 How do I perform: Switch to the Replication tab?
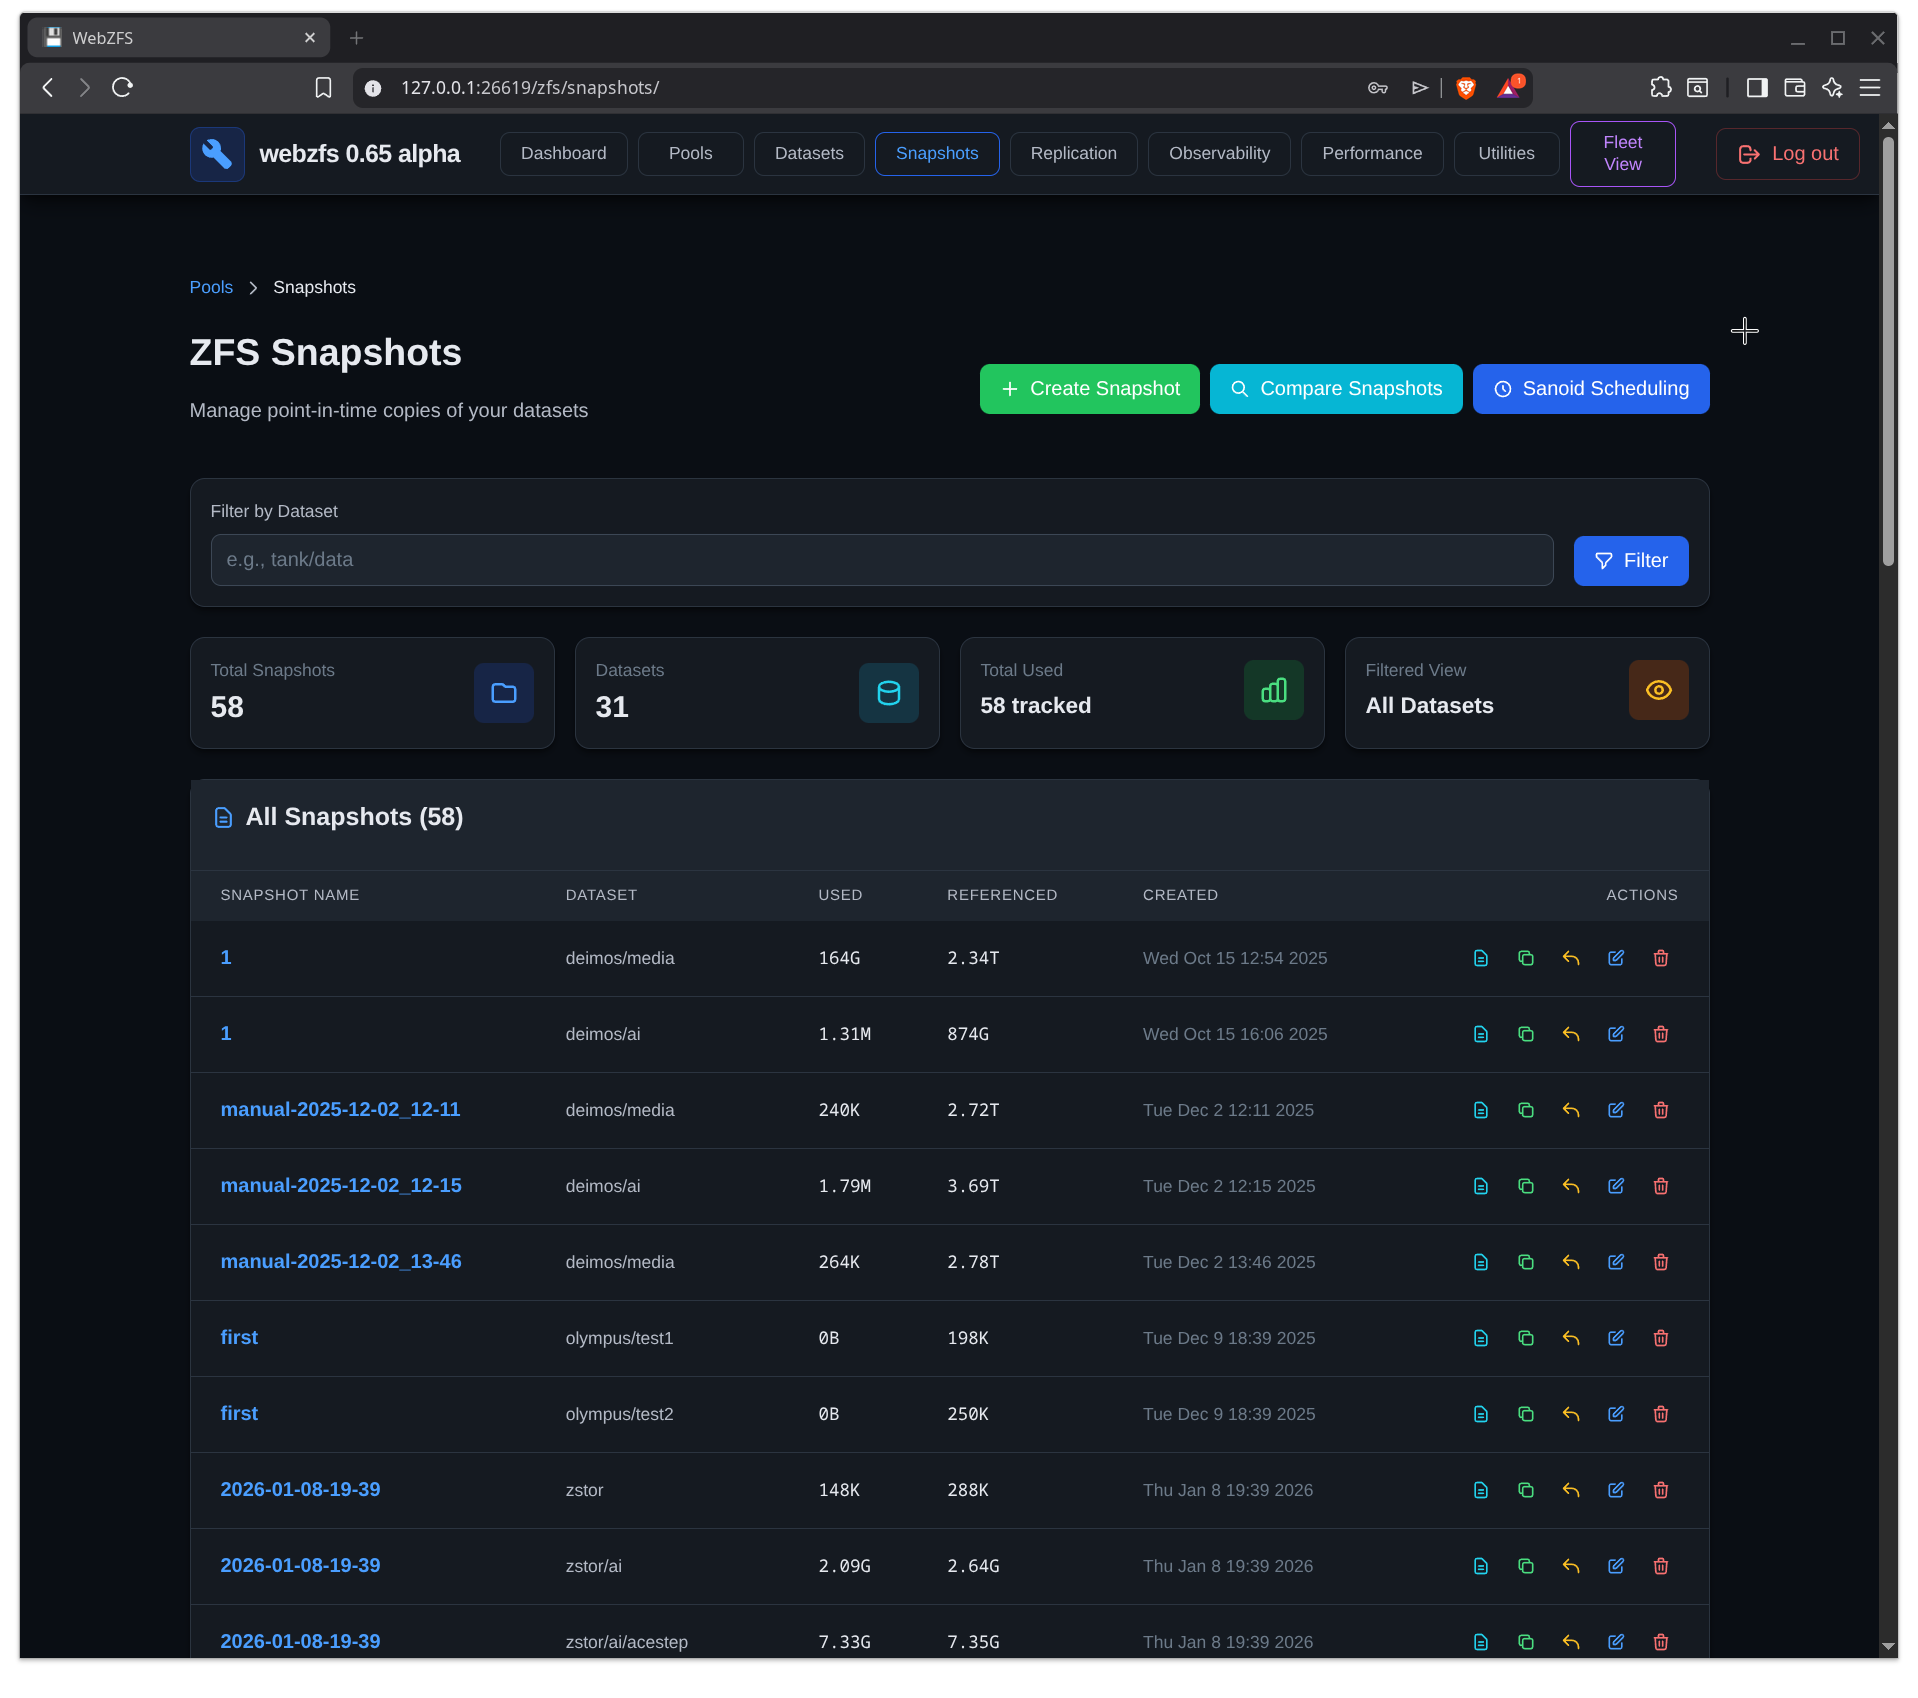pyautogui.click(x=1073, y=153)
